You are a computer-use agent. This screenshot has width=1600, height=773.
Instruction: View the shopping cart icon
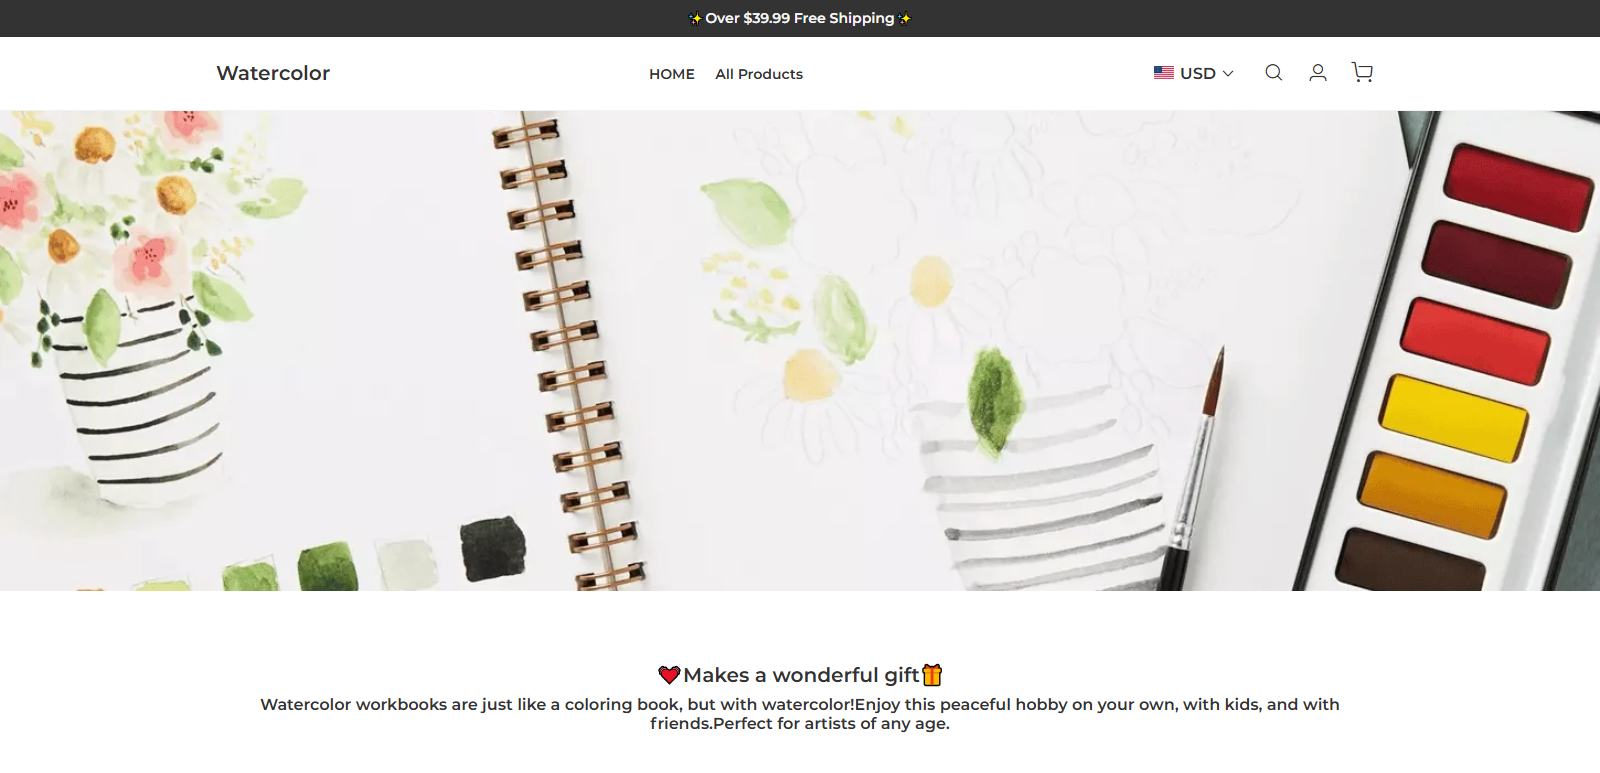point(1362,72)
